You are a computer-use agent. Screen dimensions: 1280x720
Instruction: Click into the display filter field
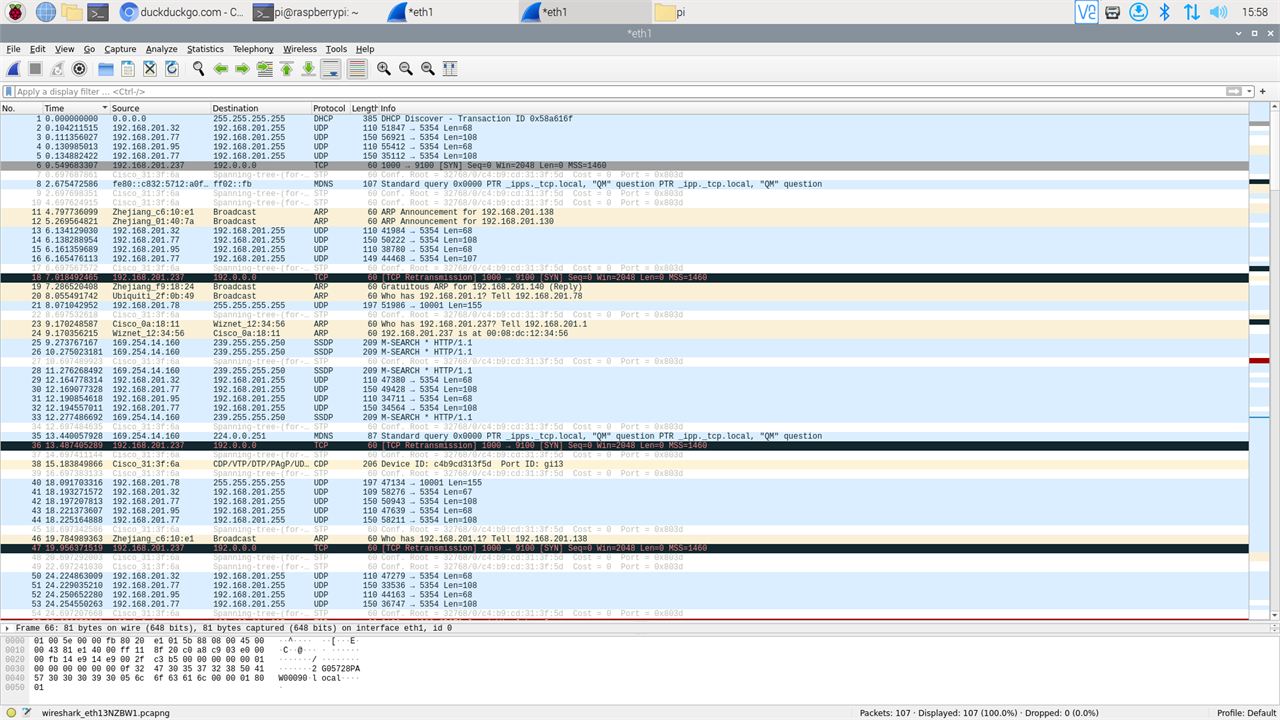(620, 92)
